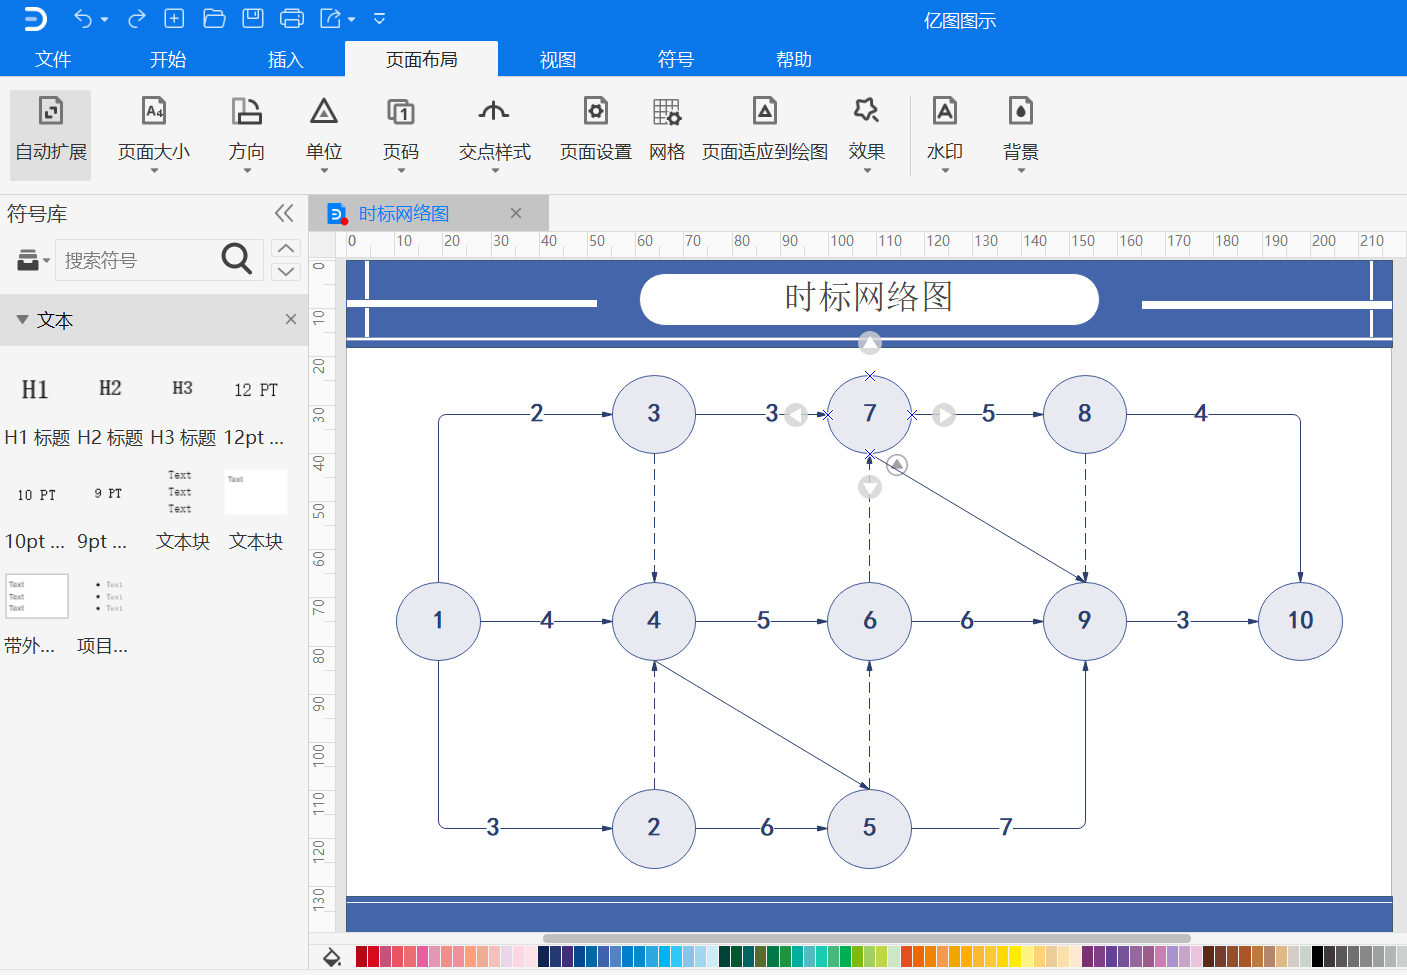Collapse the 文本 category triangle
The image size is (1407, 975).
tap(22, 320)
